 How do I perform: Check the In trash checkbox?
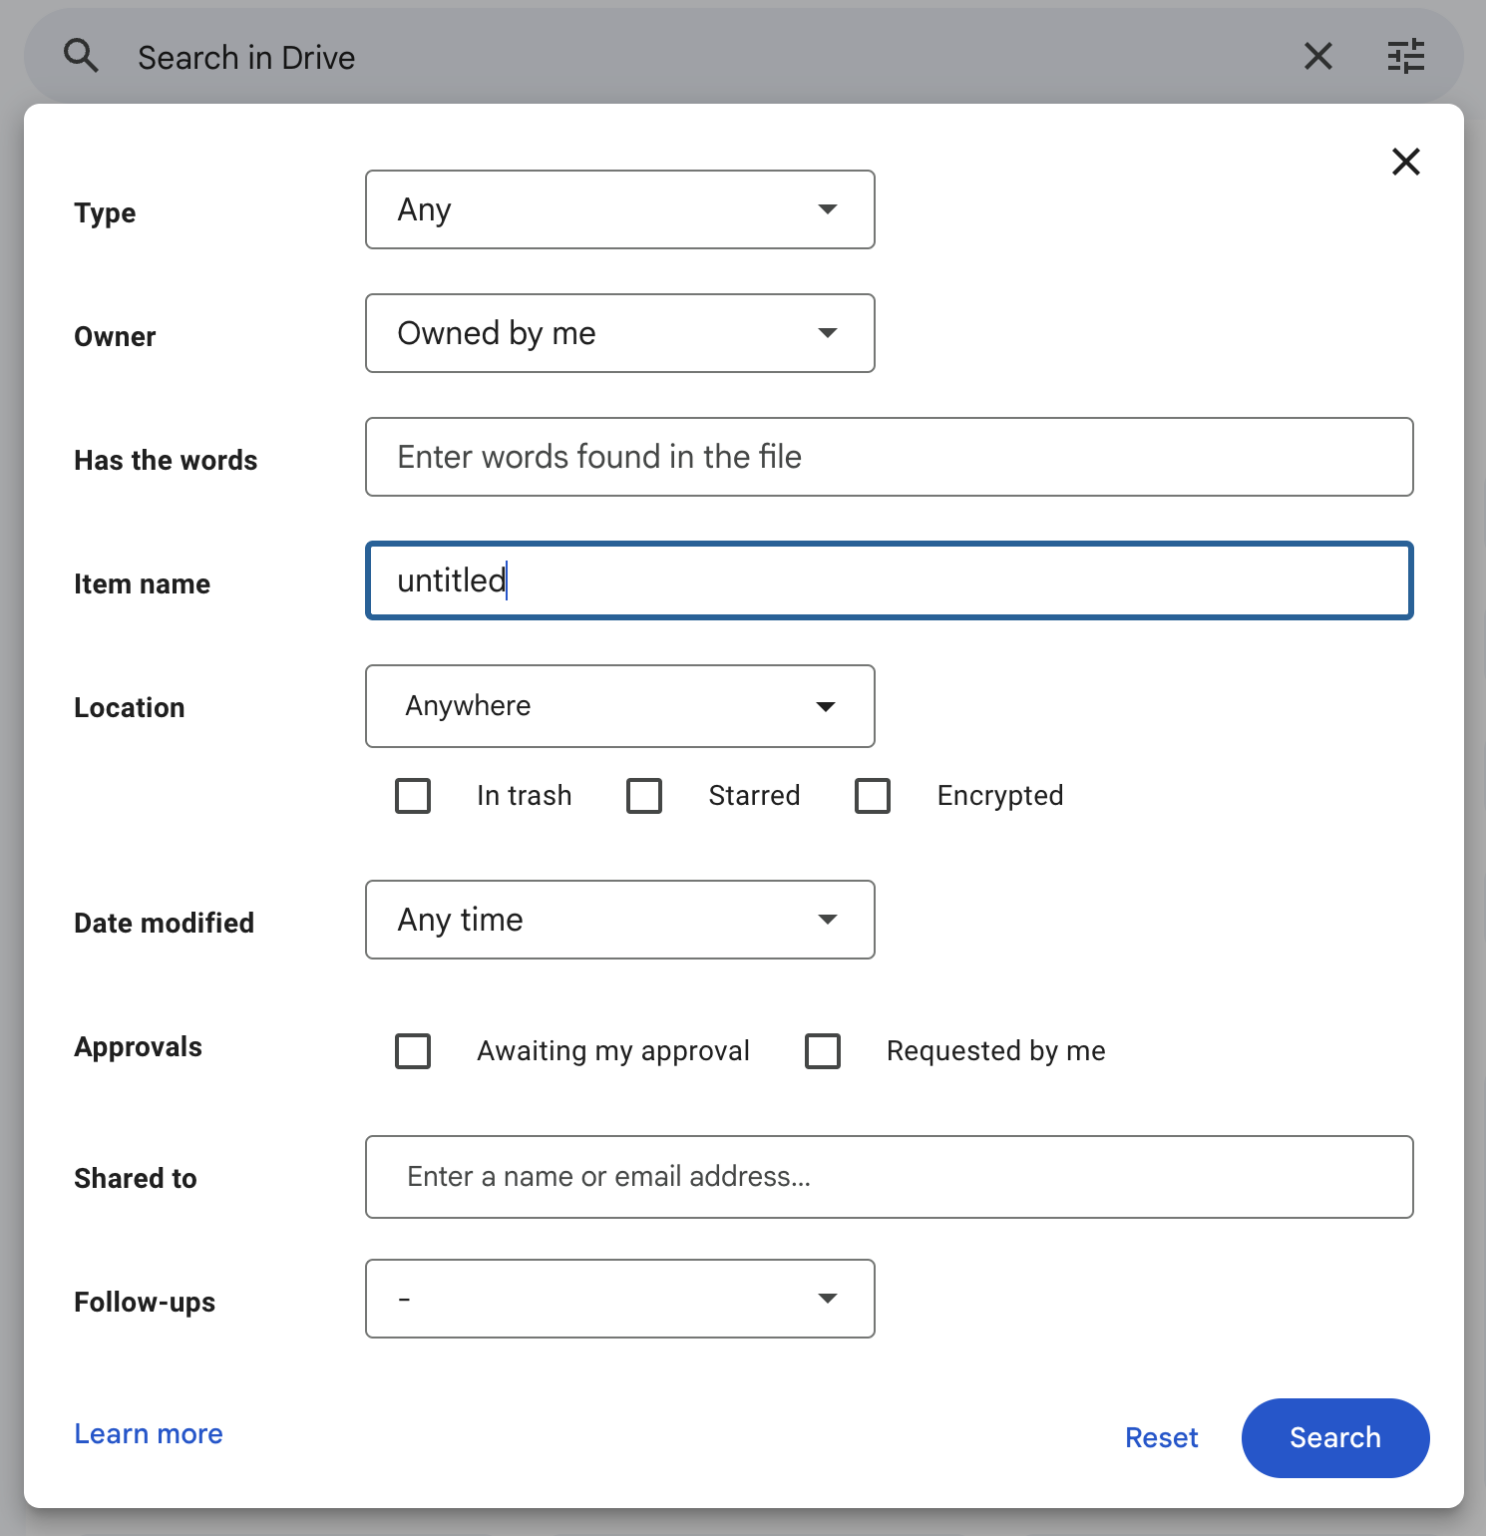click(x=412, y=796)
